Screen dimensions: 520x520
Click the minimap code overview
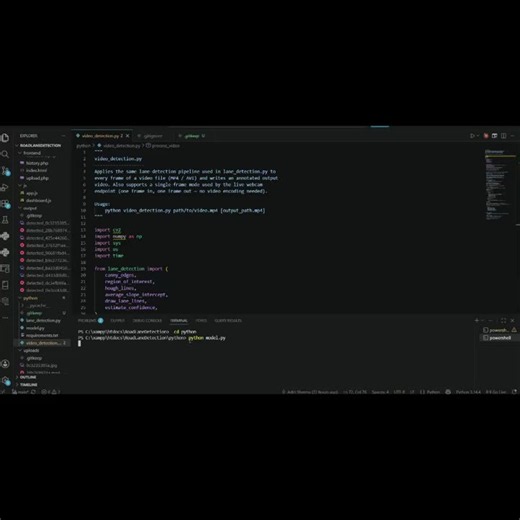pos(498,185)
